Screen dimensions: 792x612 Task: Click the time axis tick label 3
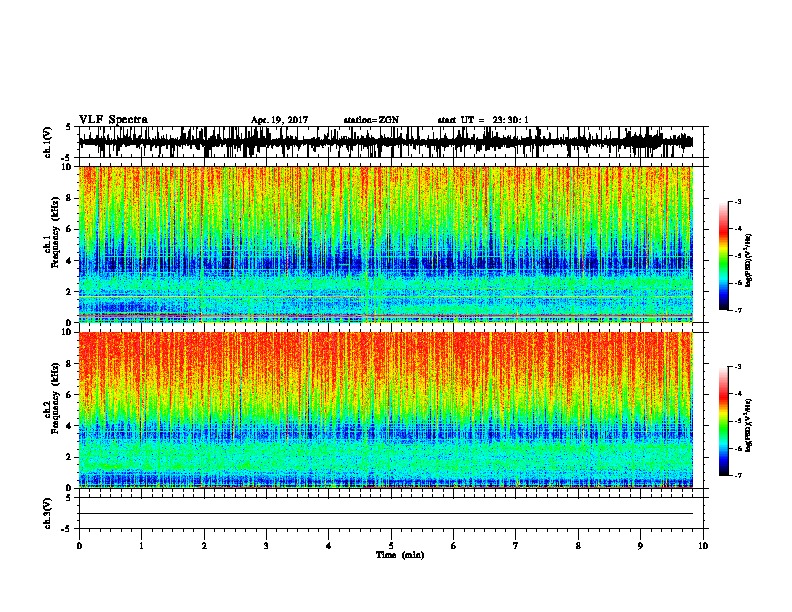tap(266, 546)
